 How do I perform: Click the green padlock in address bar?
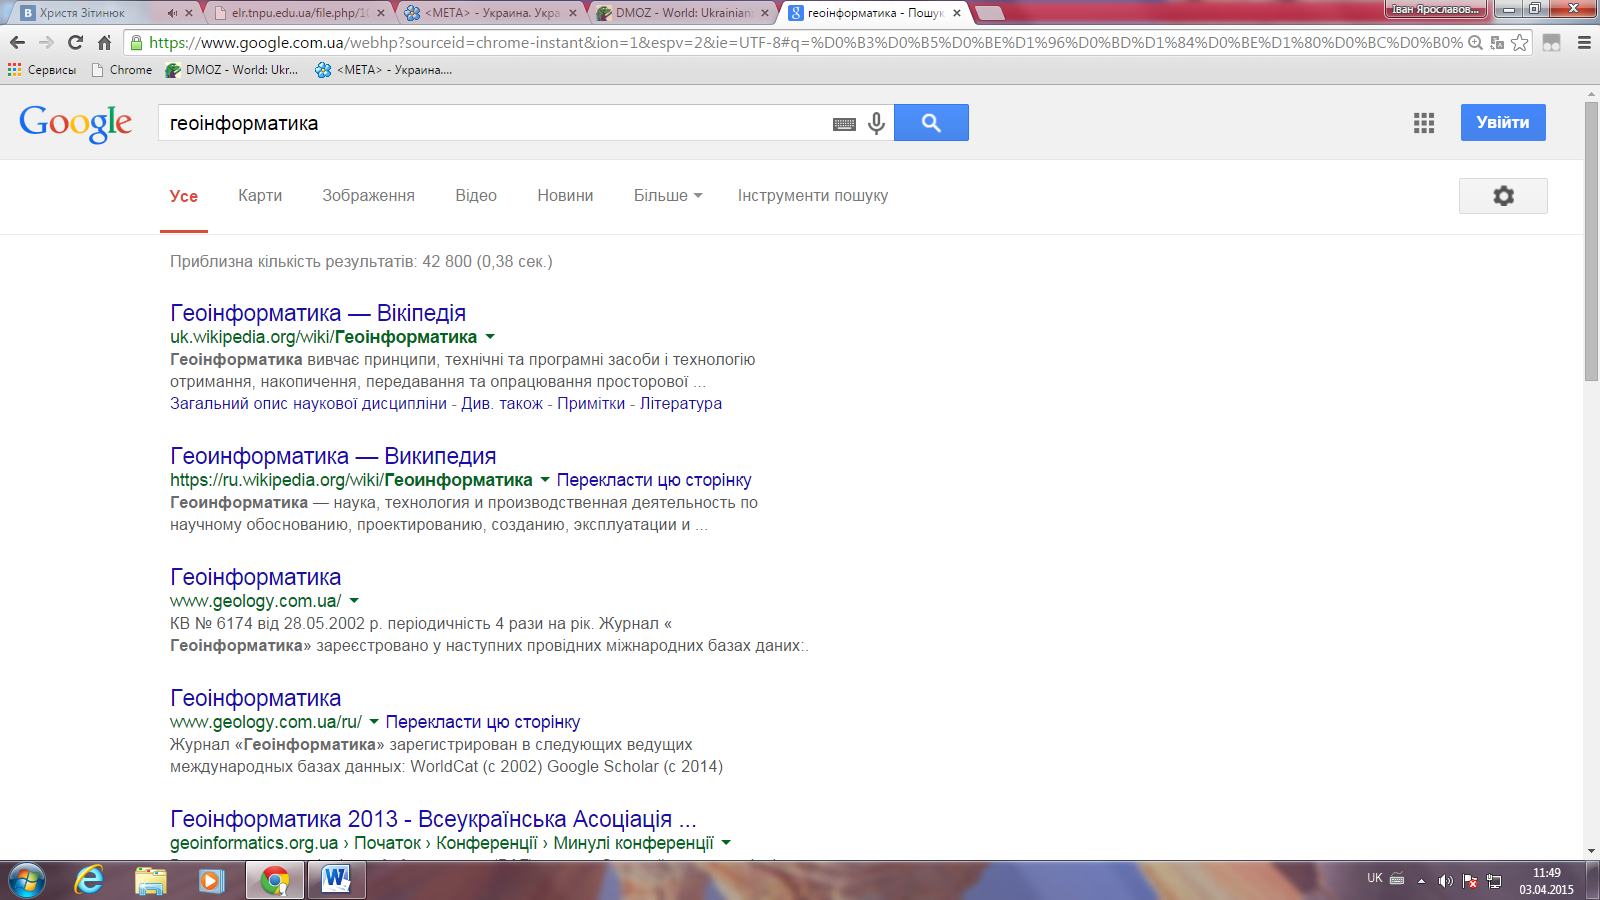tap(137, 42)
